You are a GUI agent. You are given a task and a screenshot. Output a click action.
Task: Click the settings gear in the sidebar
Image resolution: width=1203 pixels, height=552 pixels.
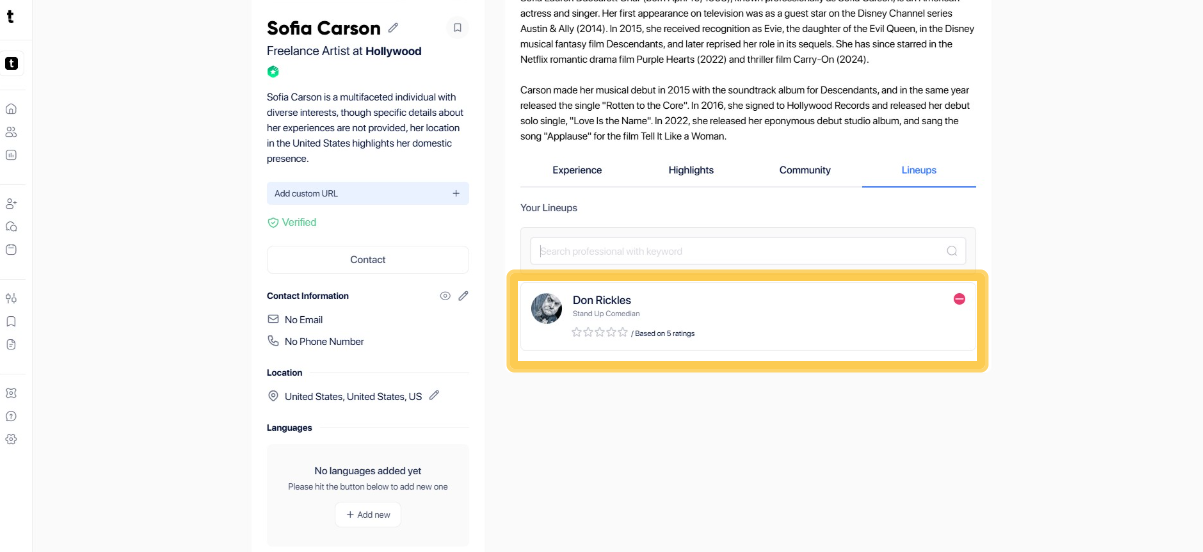(11, 439)
